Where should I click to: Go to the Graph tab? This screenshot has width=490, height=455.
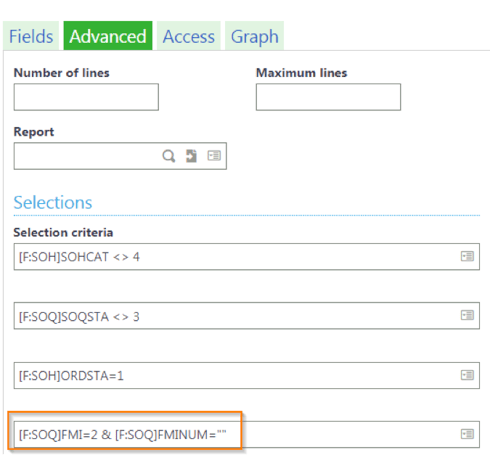[x=255, y=36]
